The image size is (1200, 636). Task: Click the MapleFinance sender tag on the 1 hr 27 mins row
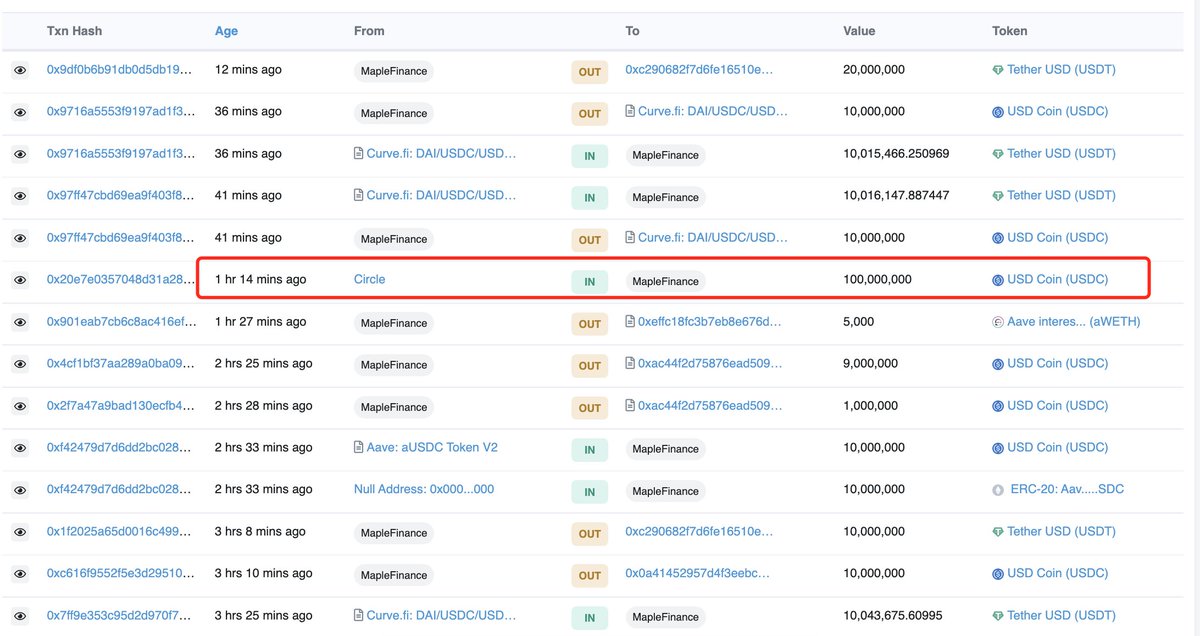(x=394, y=323)
